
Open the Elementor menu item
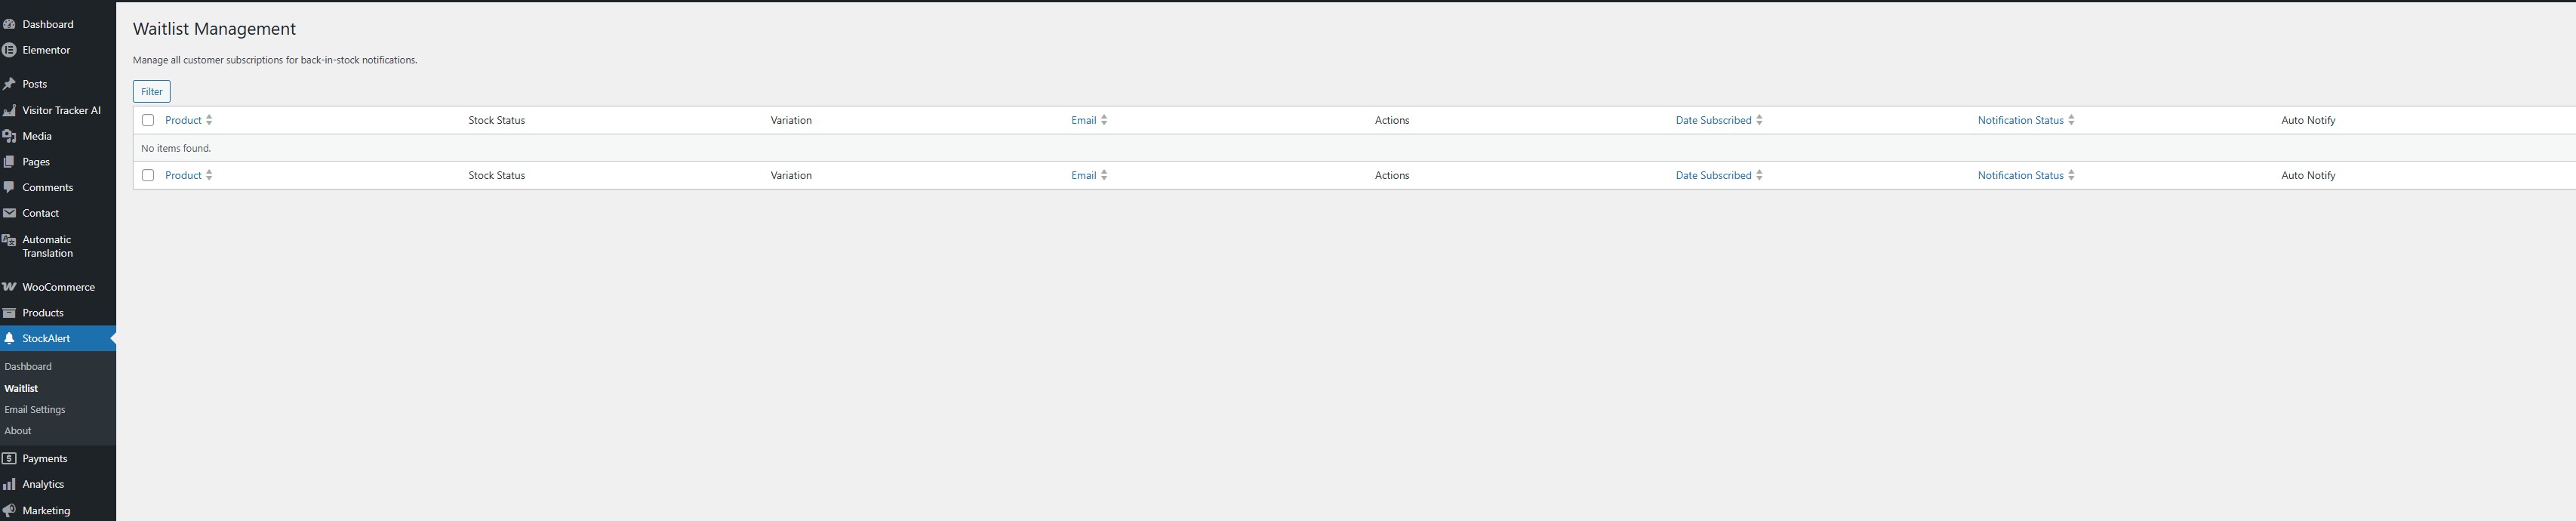point(58,50)
